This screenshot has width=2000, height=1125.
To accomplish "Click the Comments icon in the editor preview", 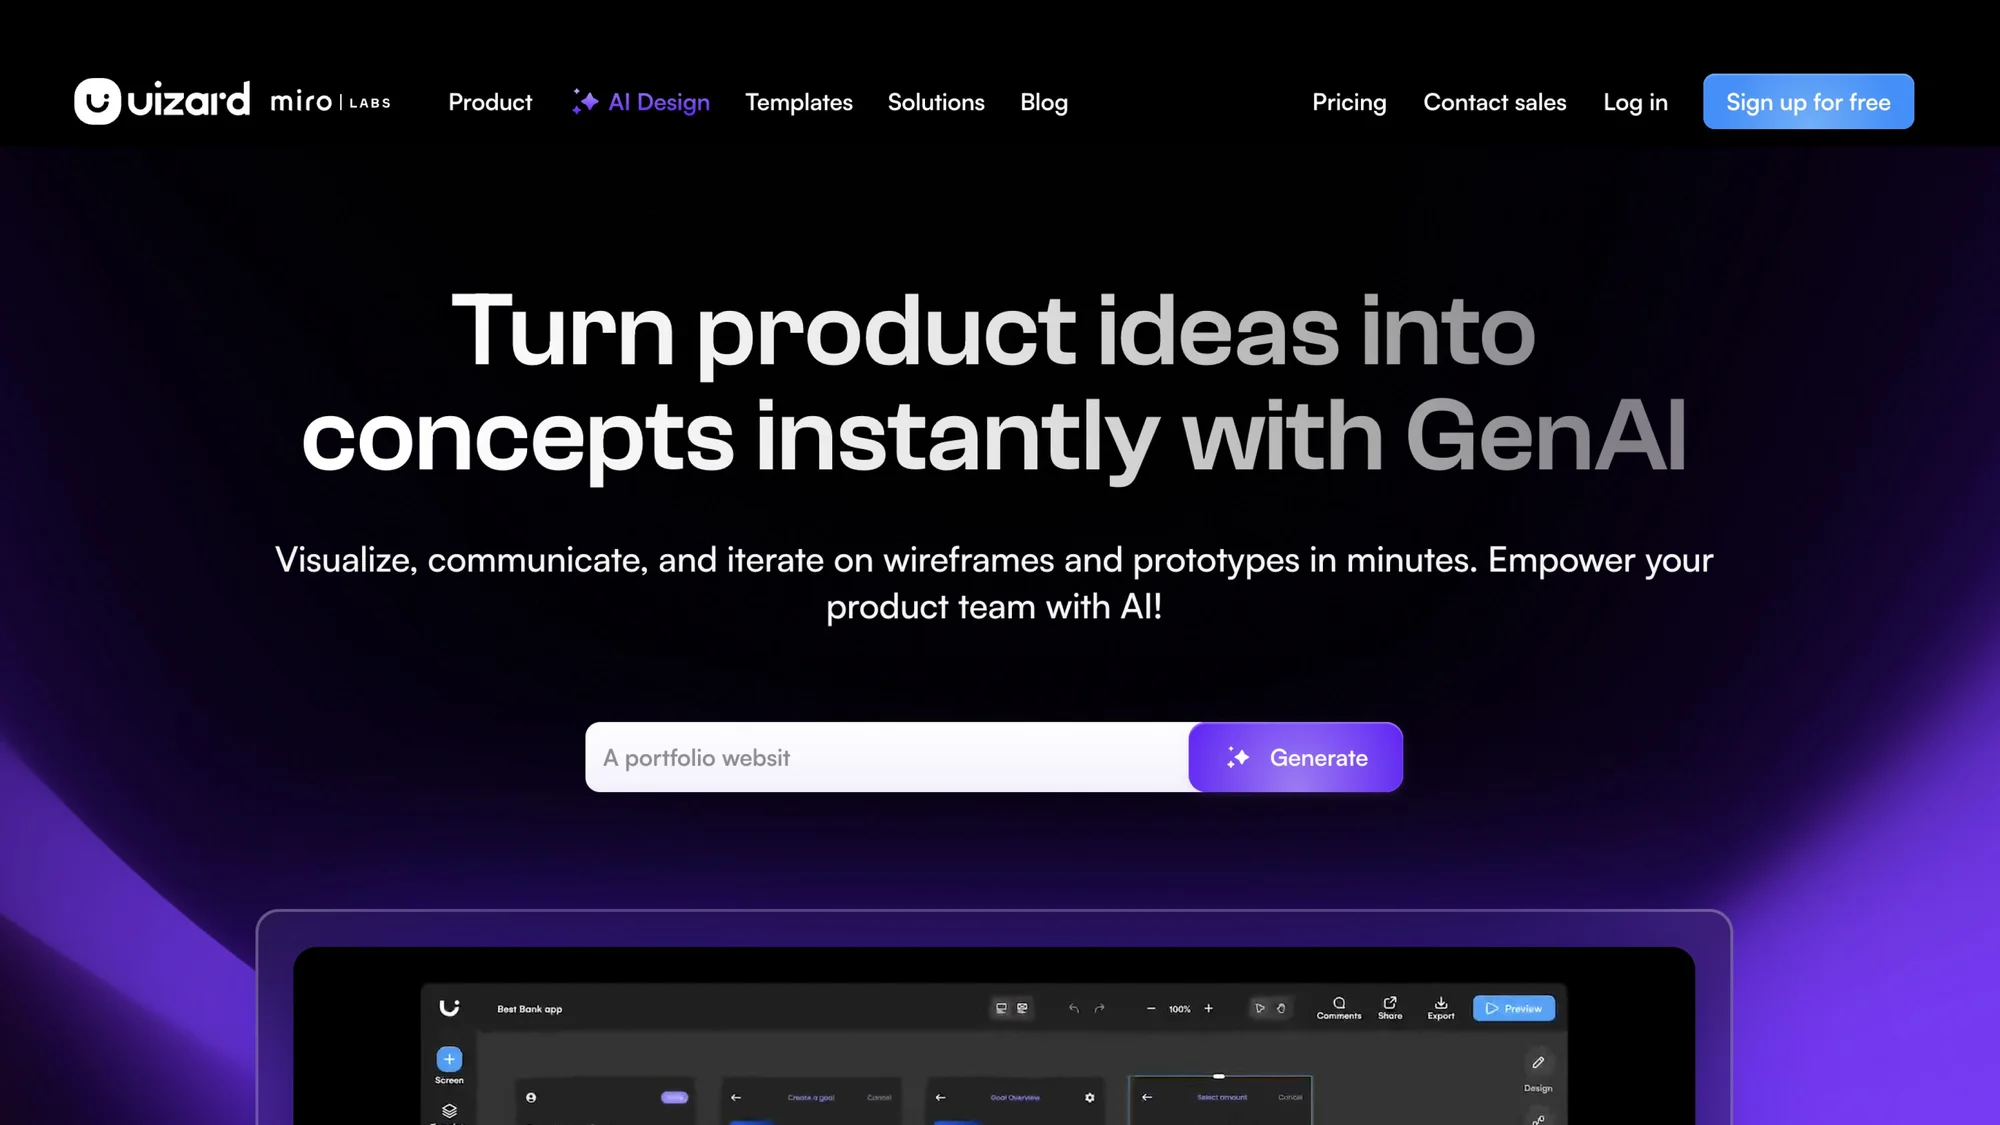I will tap(1338, 1004).
